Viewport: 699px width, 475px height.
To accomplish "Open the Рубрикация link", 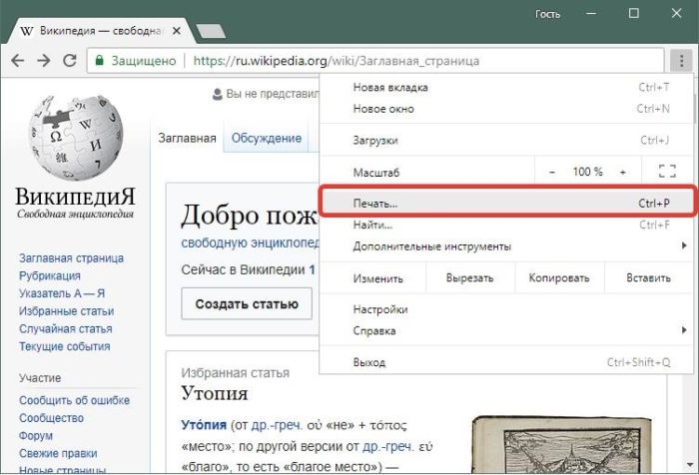I will tap(49, 276).
